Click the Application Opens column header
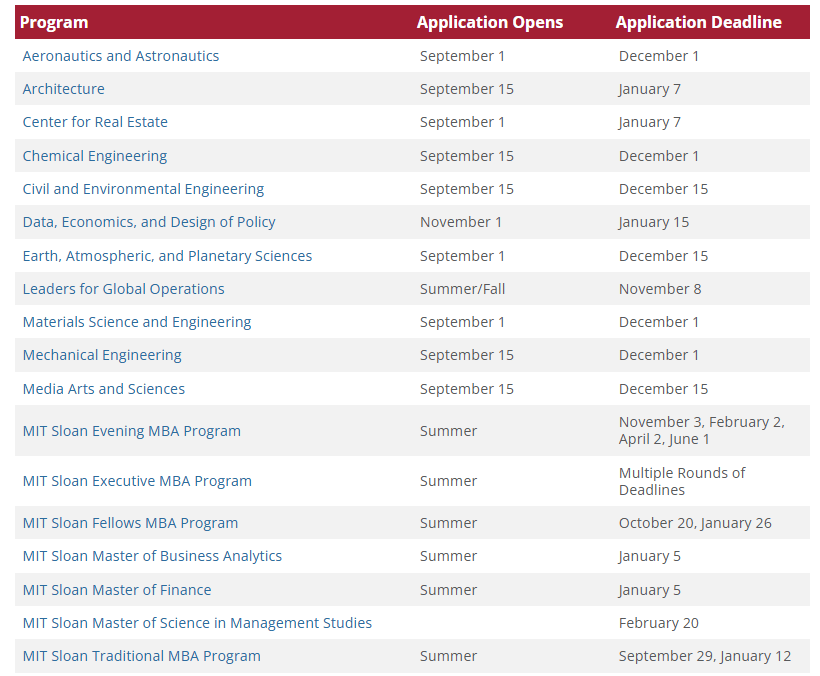This screenshot has height=676, width=820. point(490,22)
